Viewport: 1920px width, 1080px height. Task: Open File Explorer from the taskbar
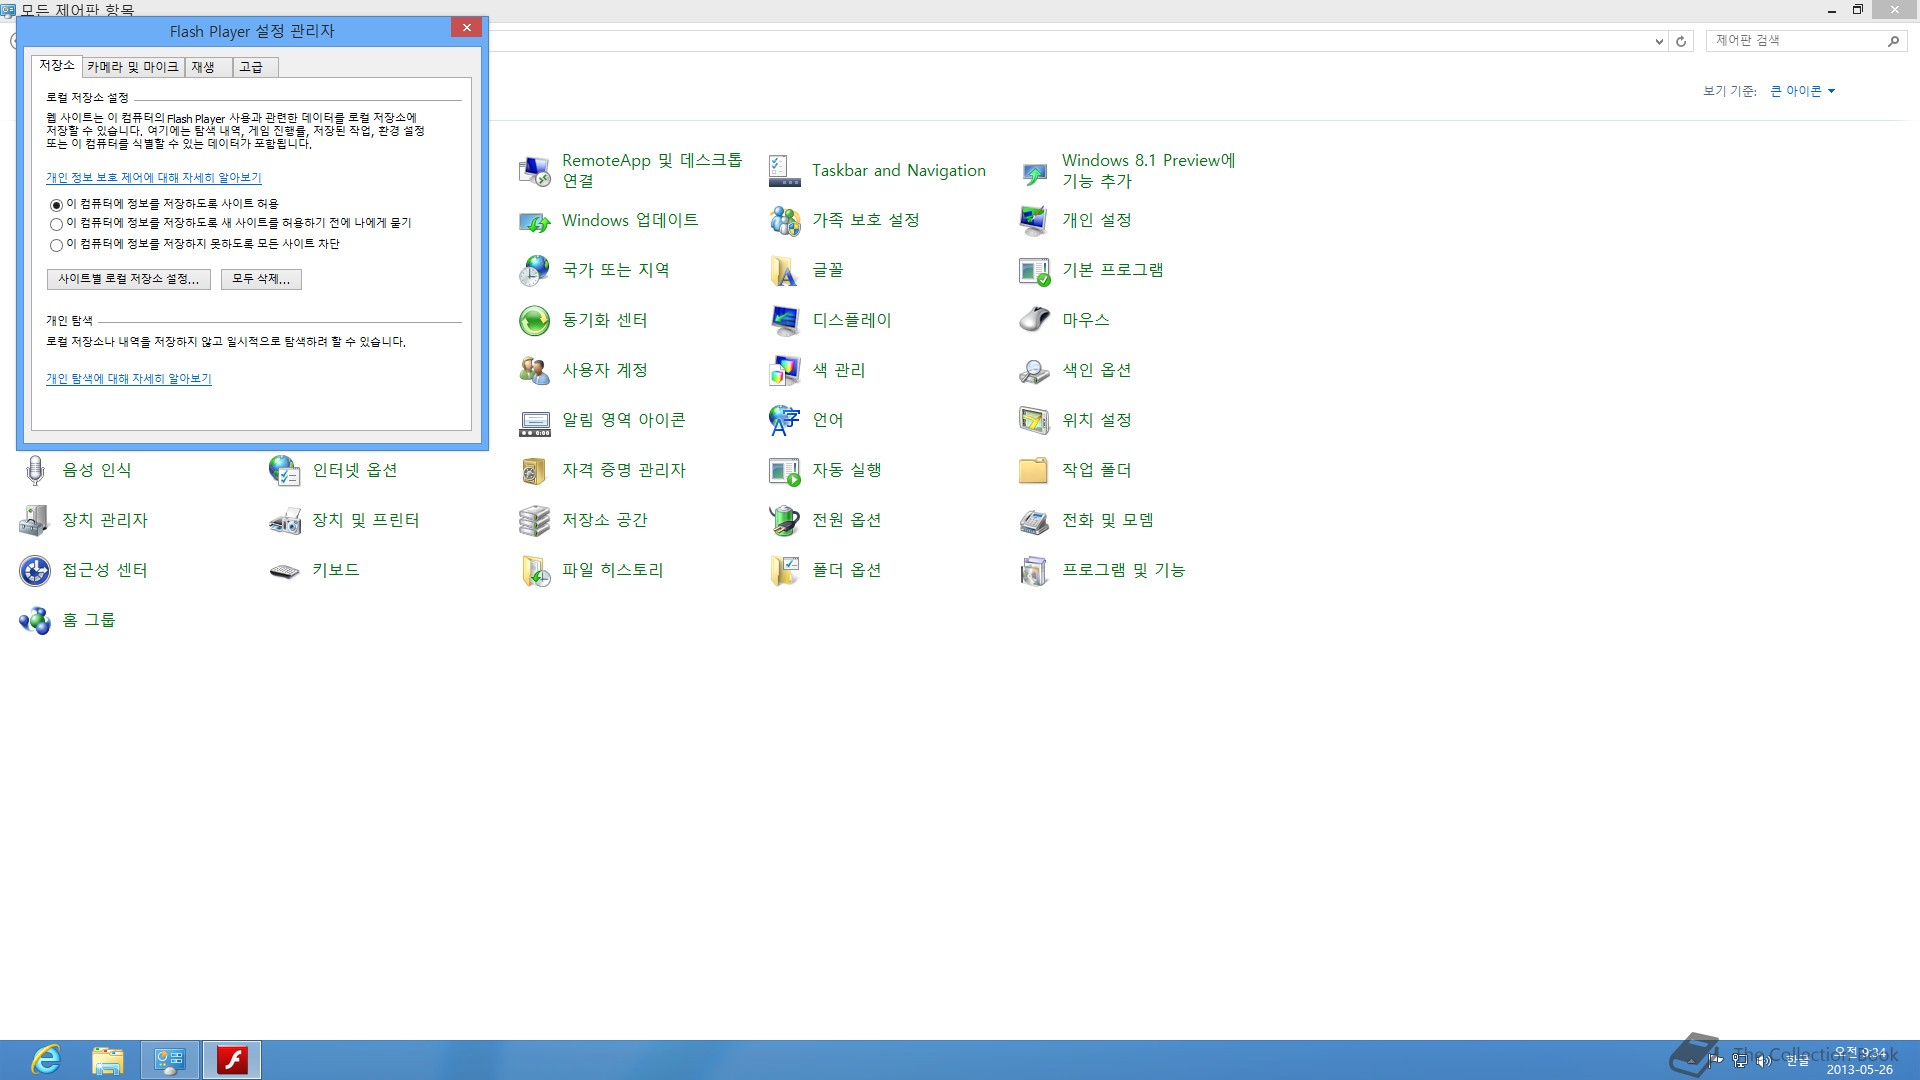click(x=107, y=1060)
